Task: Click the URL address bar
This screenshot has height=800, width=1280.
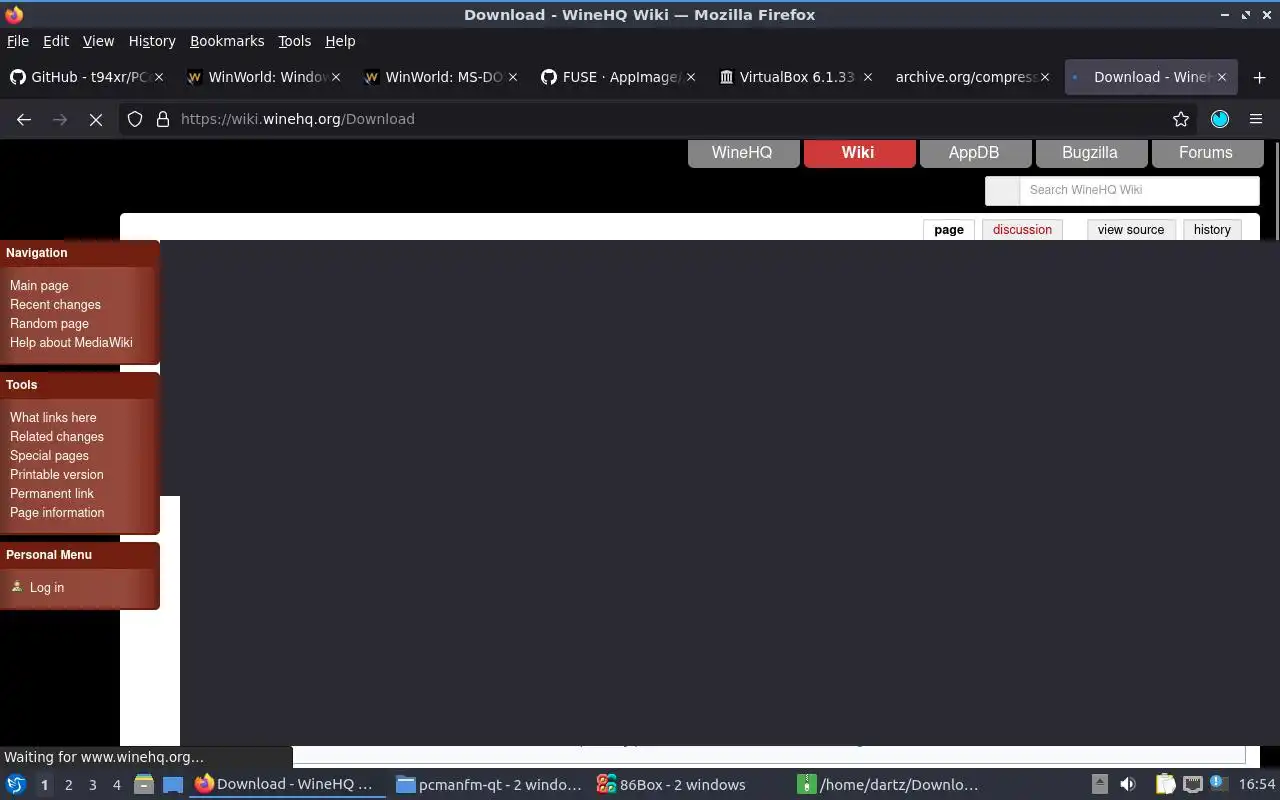Action: 660,119
